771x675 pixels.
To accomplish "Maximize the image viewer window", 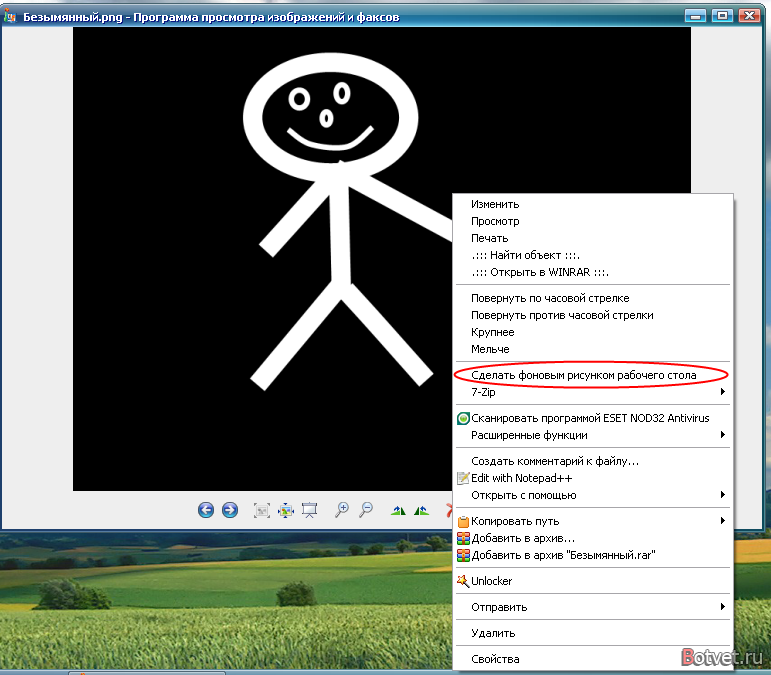I will tap(722, 16).
